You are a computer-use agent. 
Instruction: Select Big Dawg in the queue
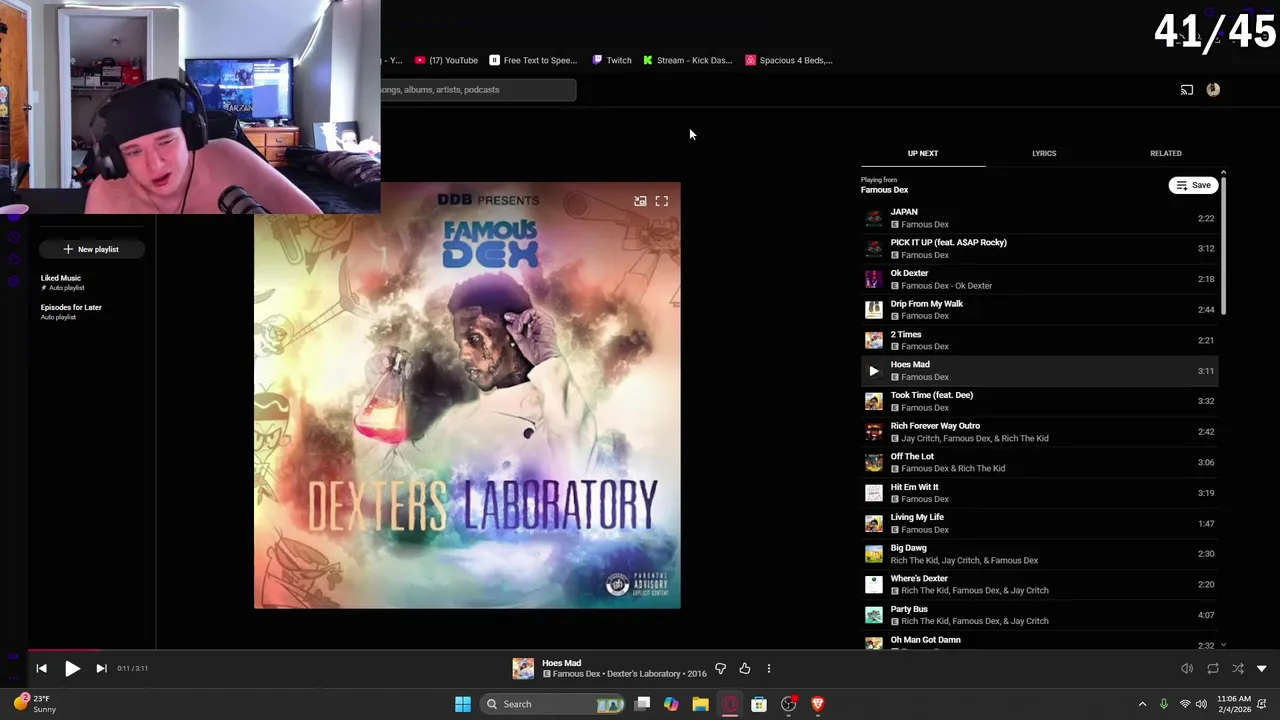click(x=1040, y=554)
